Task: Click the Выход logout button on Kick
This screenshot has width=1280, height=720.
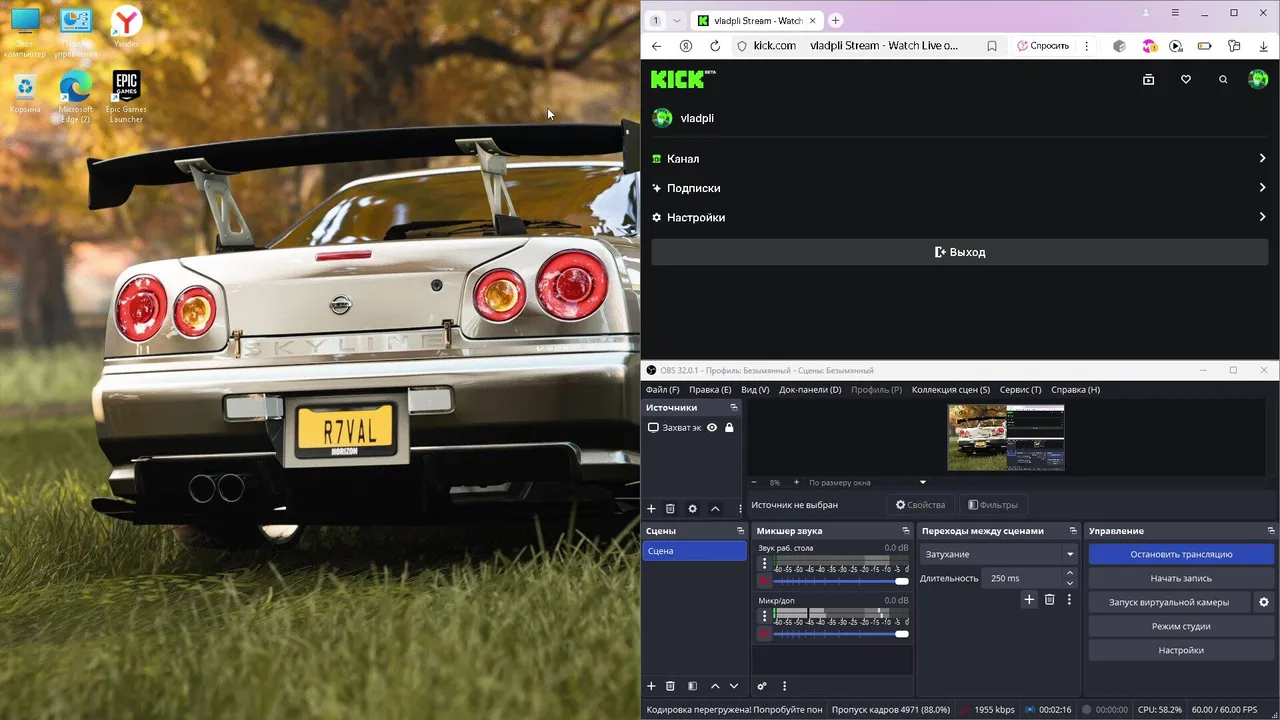Action: (x=959, y=252)
